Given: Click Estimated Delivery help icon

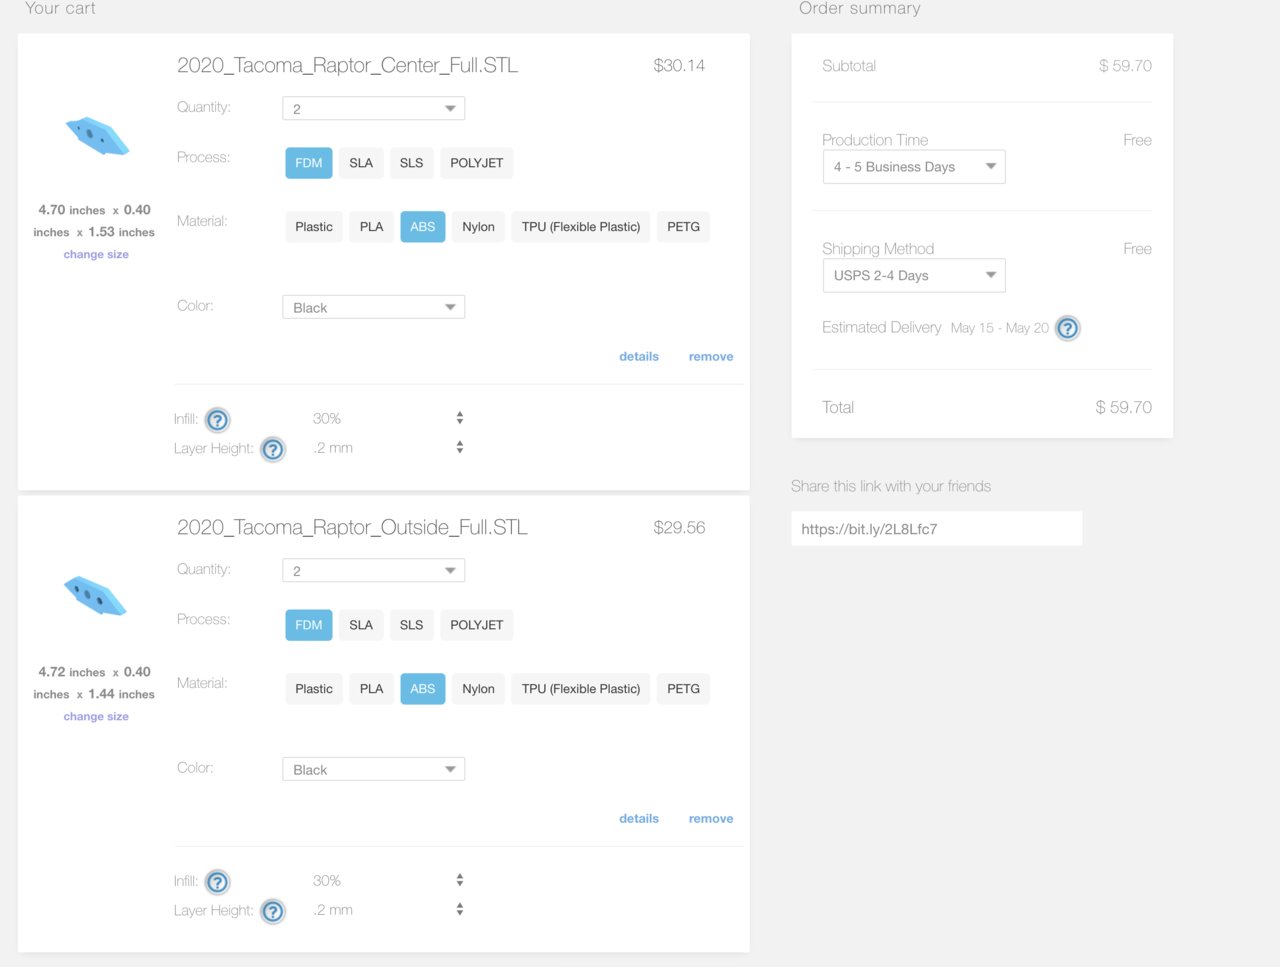Looking at the screenshot, I should point(1068,328).
